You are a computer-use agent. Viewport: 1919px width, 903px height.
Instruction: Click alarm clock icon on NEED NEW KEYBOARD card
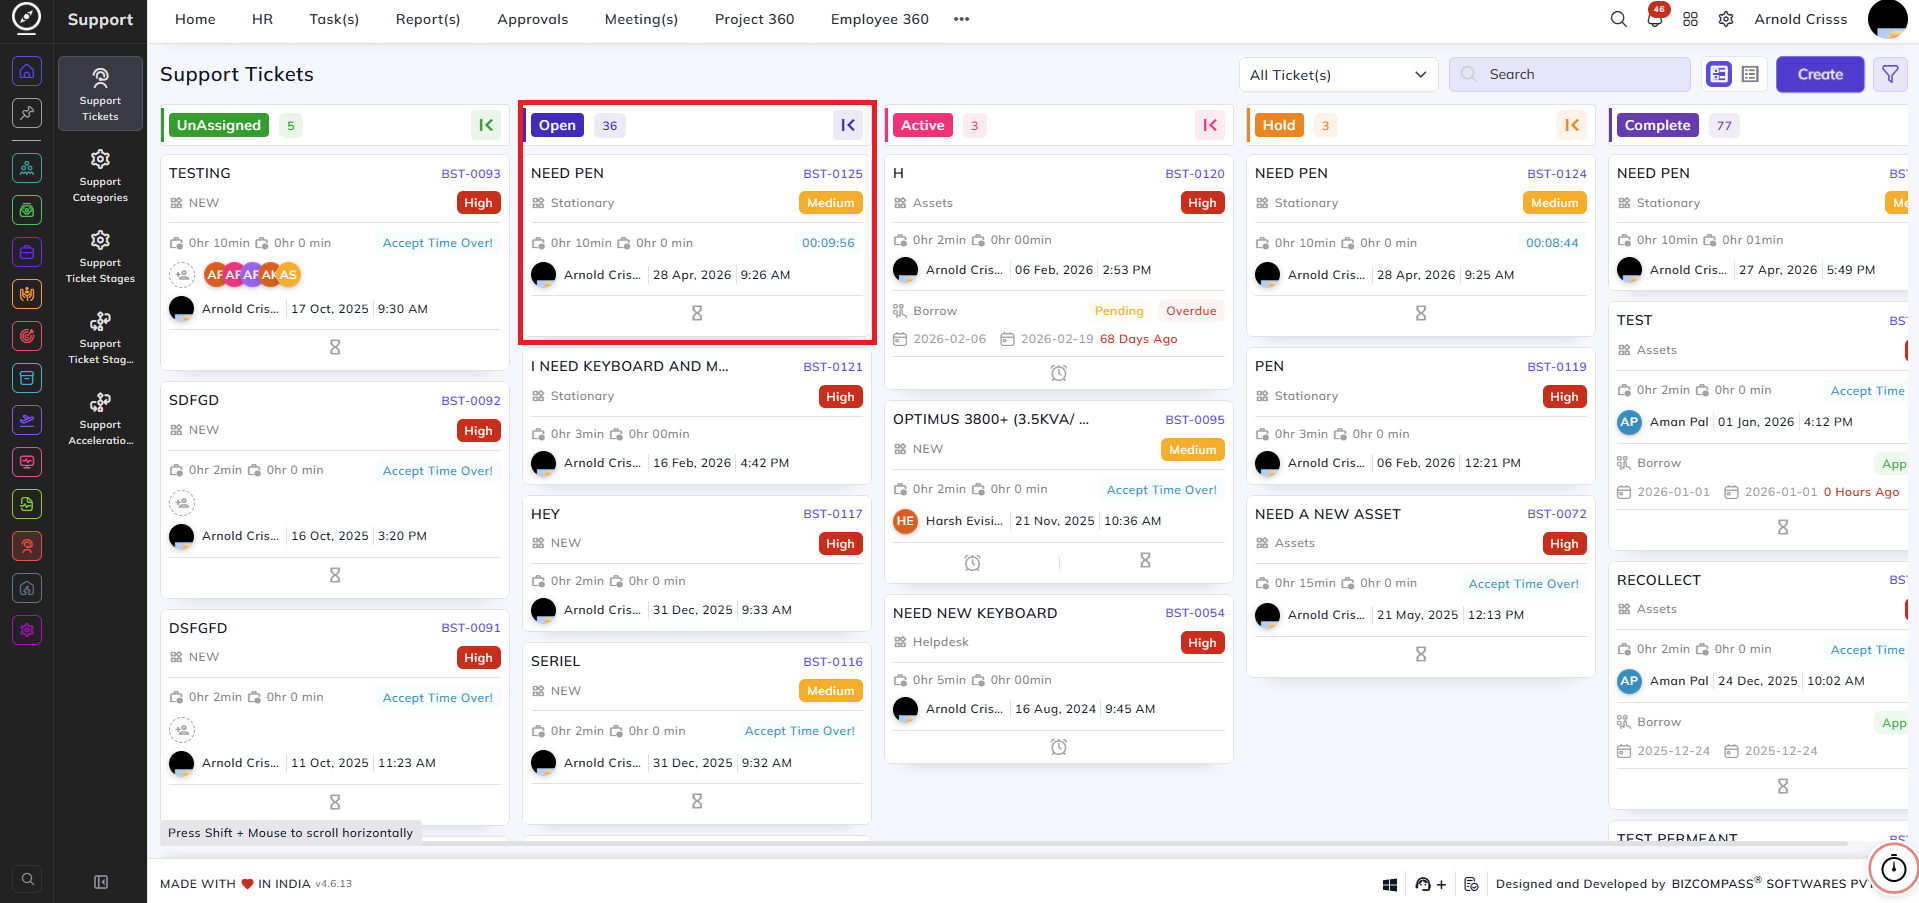click(x=1059, y=747)
